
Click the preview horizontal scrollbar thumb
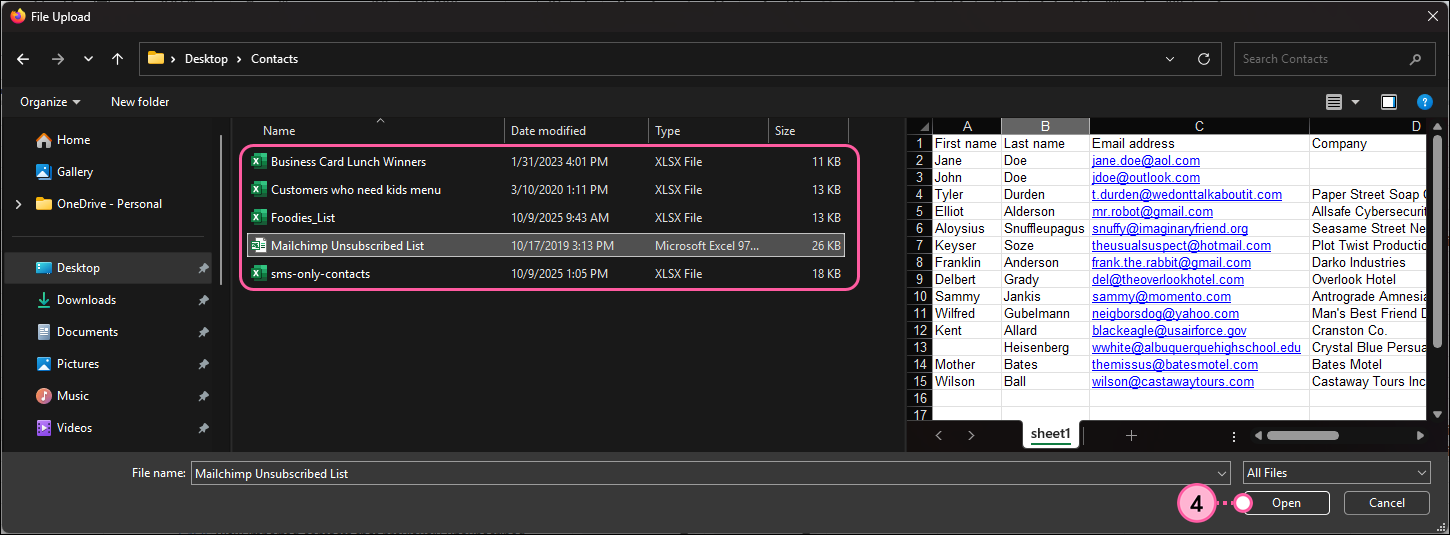(x=1302, y=435)
